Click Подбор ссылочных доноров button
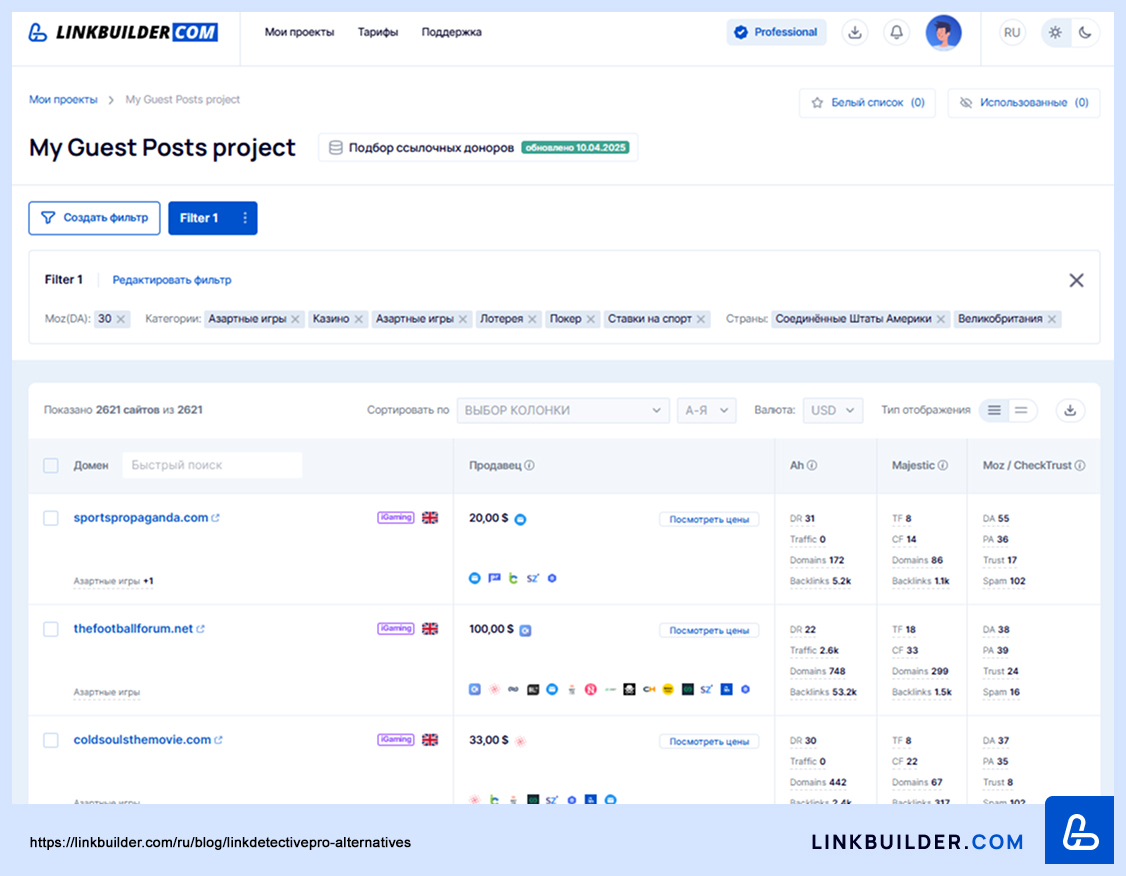This screenshot has width=1126, height=876. [478, 148]
